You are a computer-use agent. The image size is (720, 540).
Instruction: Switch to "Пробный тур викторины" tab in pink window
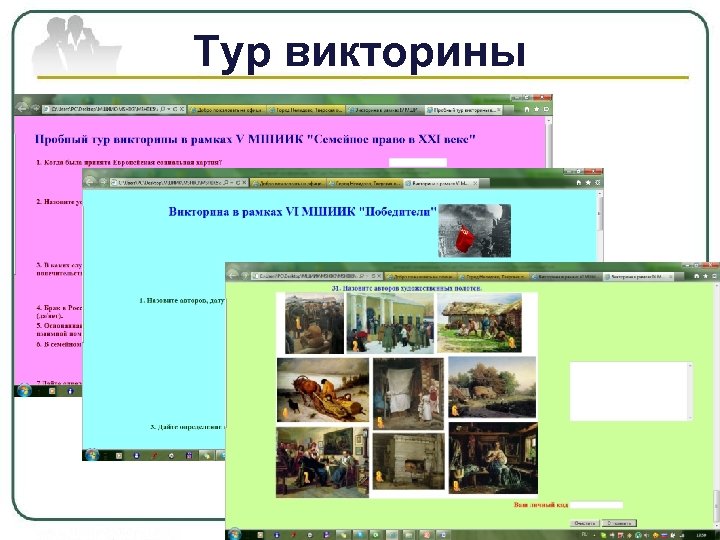point(463,110)
